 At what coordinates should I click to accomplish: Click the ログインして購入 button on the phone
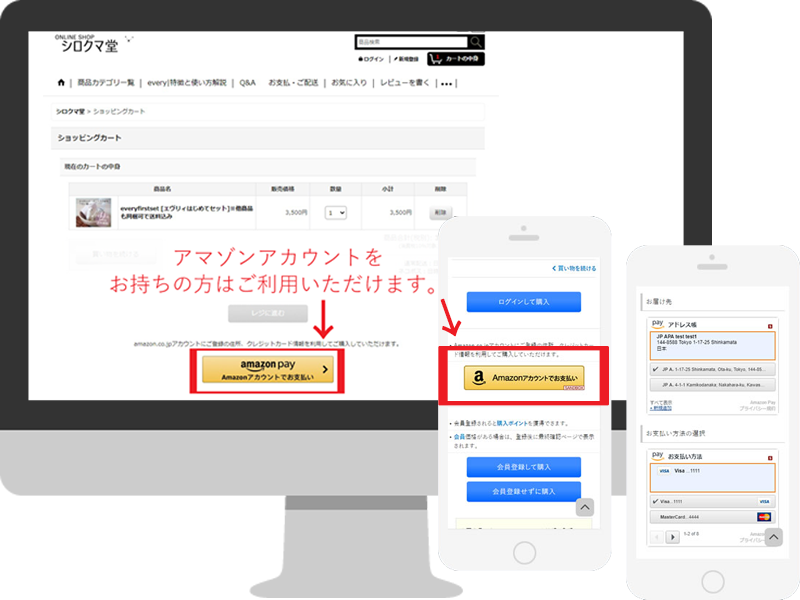[x=524, y=302]
